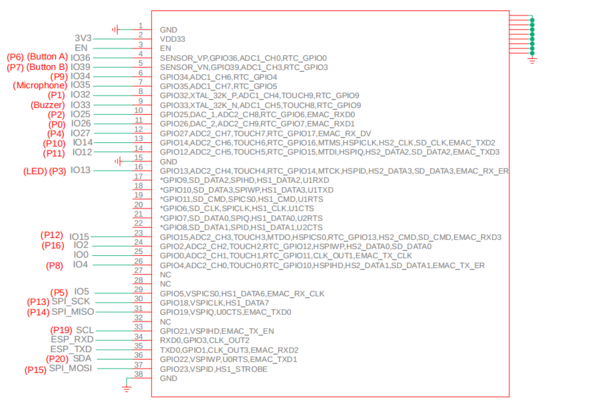Select the IO25 net label

[80, 114]
